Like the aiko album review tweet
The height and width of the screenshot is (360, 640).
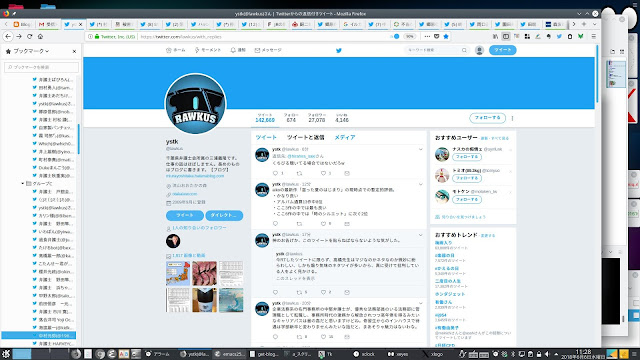point(323,224)
